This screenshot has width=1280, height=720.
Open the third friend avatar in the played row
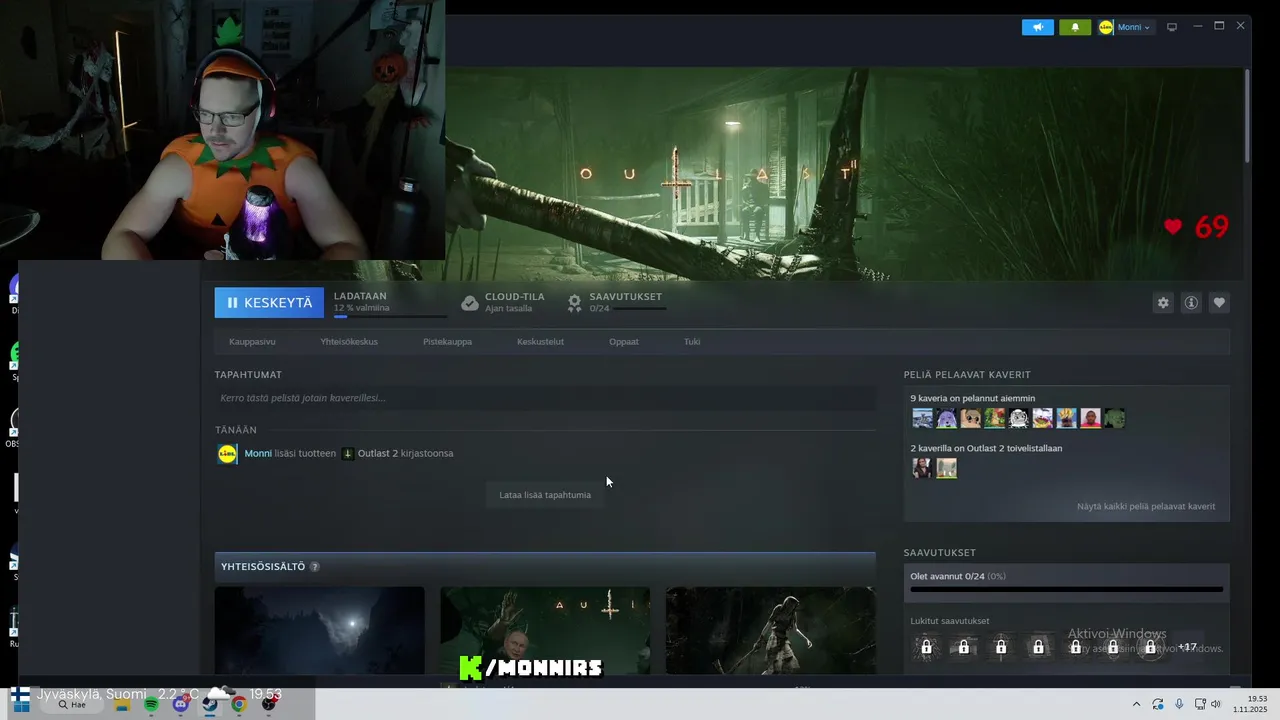tap(970, 418)
